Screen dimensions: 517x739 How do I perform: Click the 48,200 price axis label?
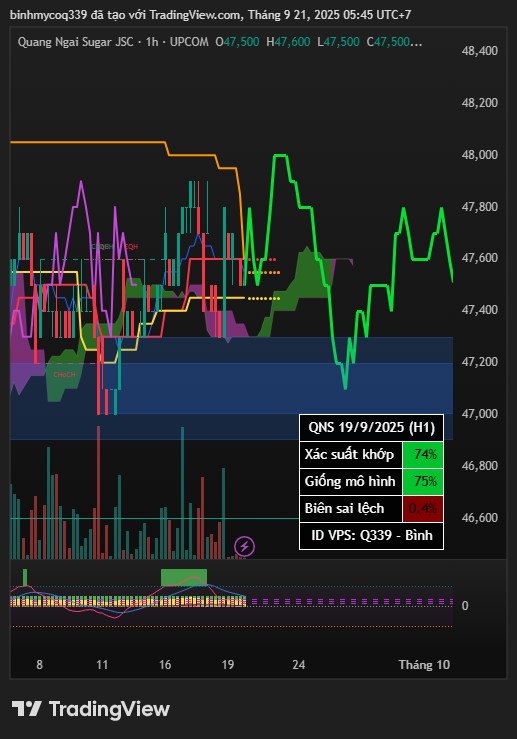(x=479, y=103)
